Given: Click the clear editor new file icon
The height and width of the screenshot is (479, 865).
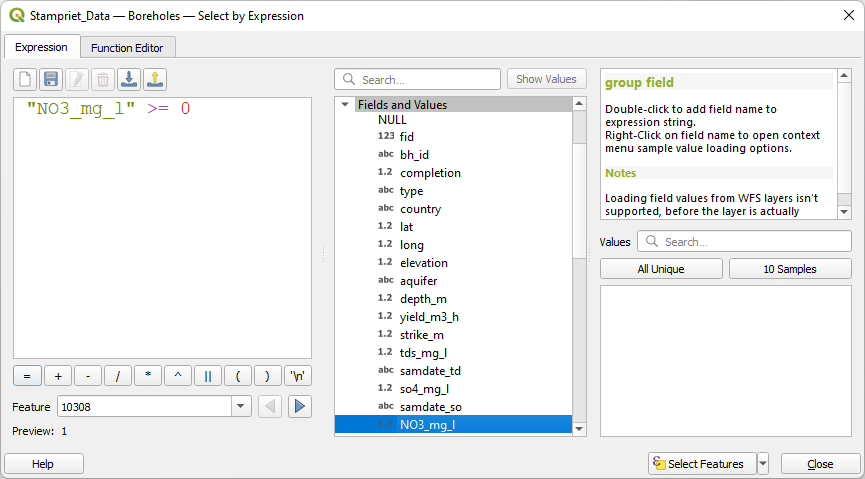Looking at the screenshot, I should [x=24, y=79].
